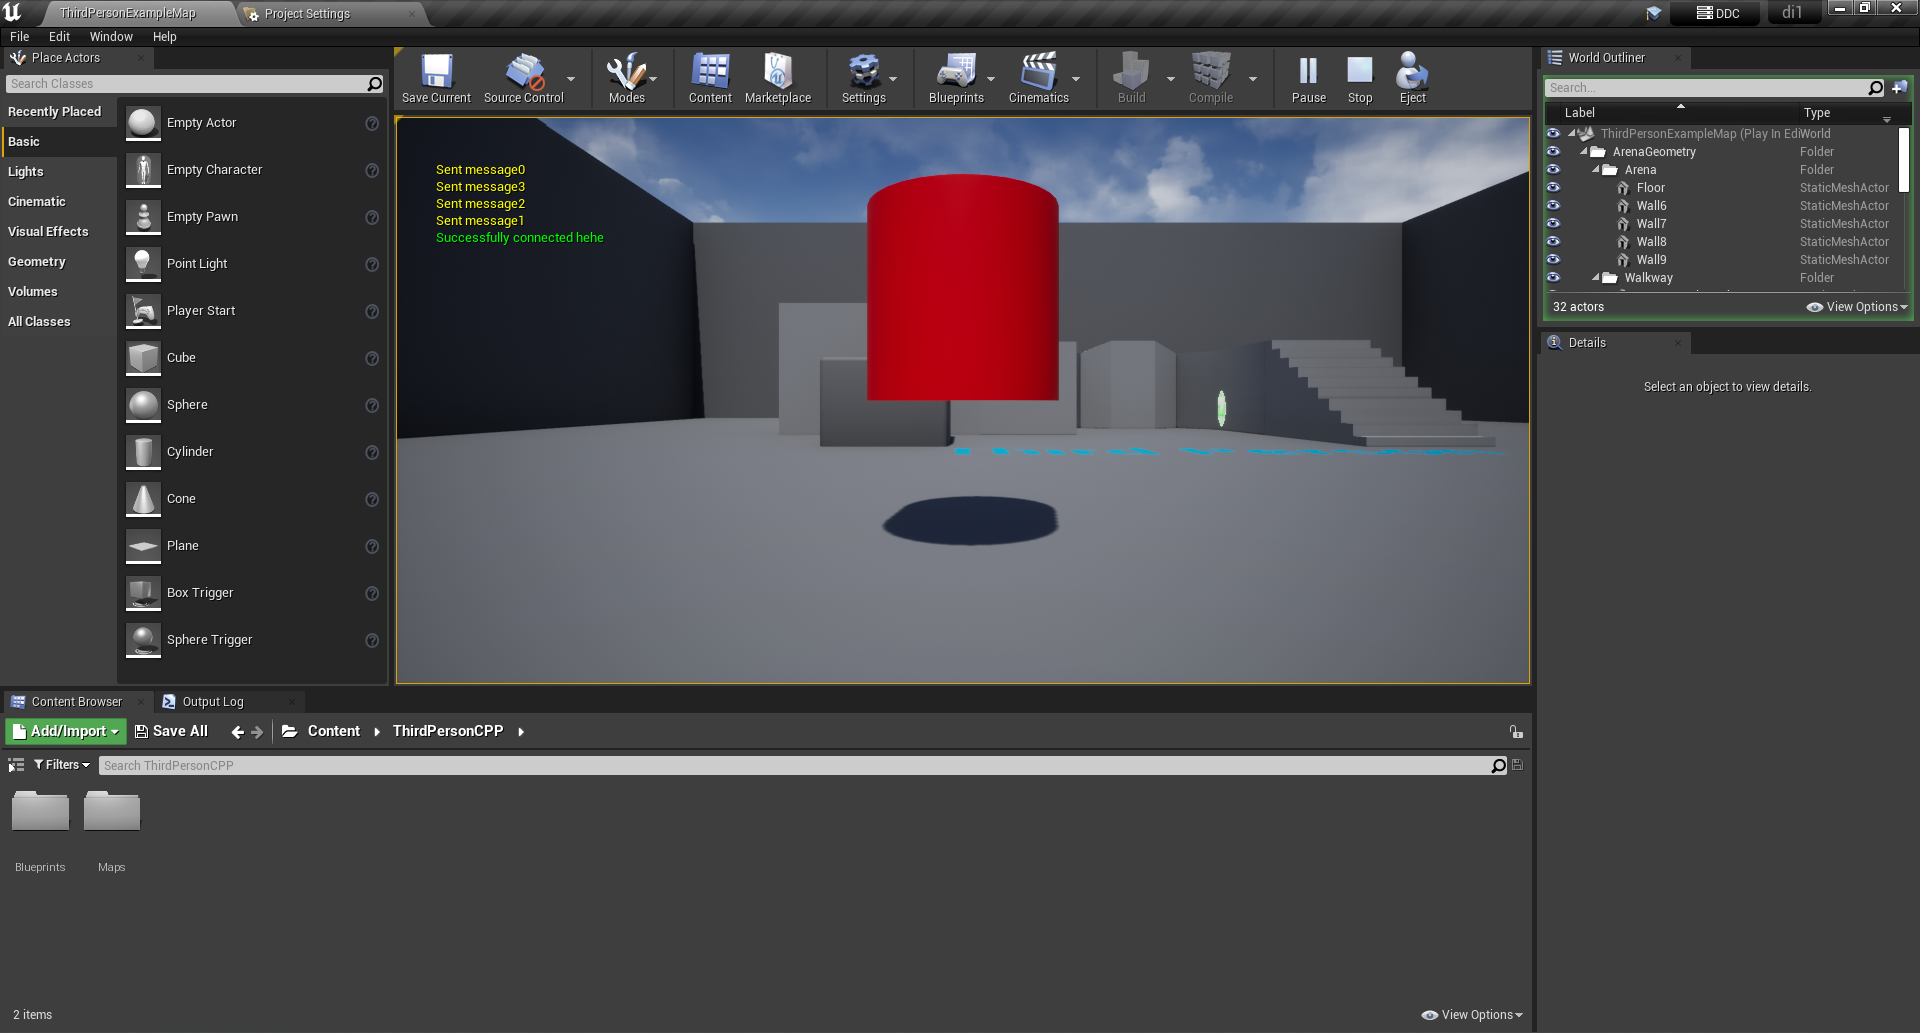Switch to the Output Log tab
Viewport: 1920px width, 1033px height.
tap(212, 702)
